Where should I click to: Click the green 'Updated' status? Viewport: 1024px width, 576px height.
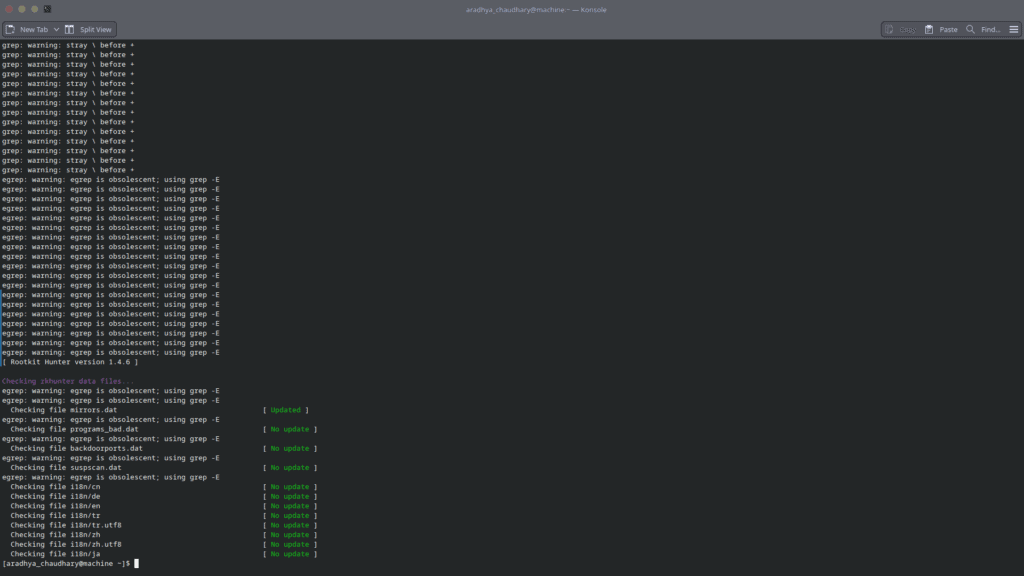pos(285,410)
